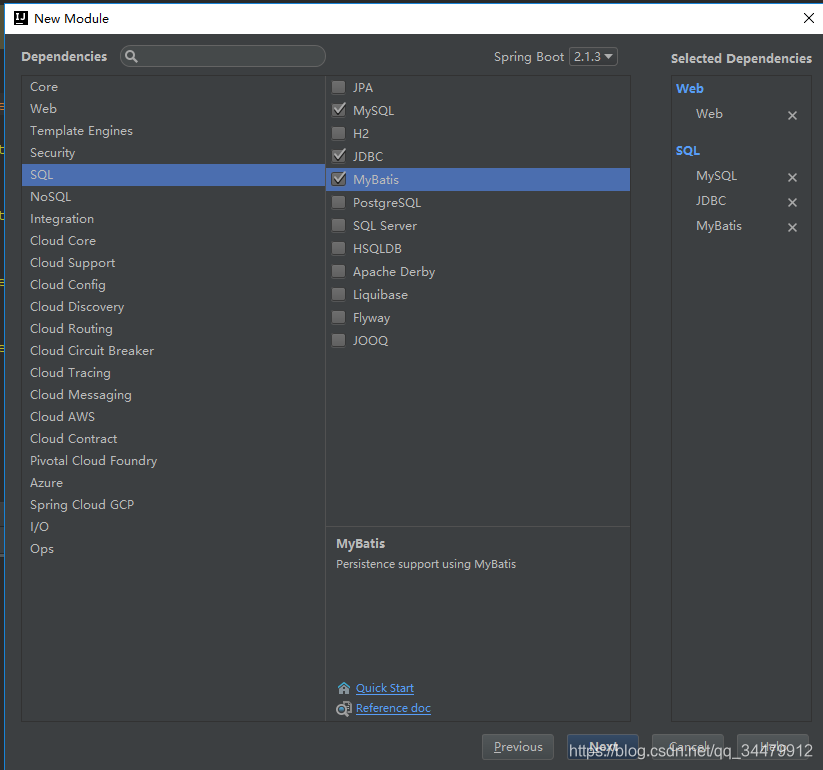Screen dimensions: 823x770
Task: Open the Spring Boot version dropdown
Action: coord(593,57)
